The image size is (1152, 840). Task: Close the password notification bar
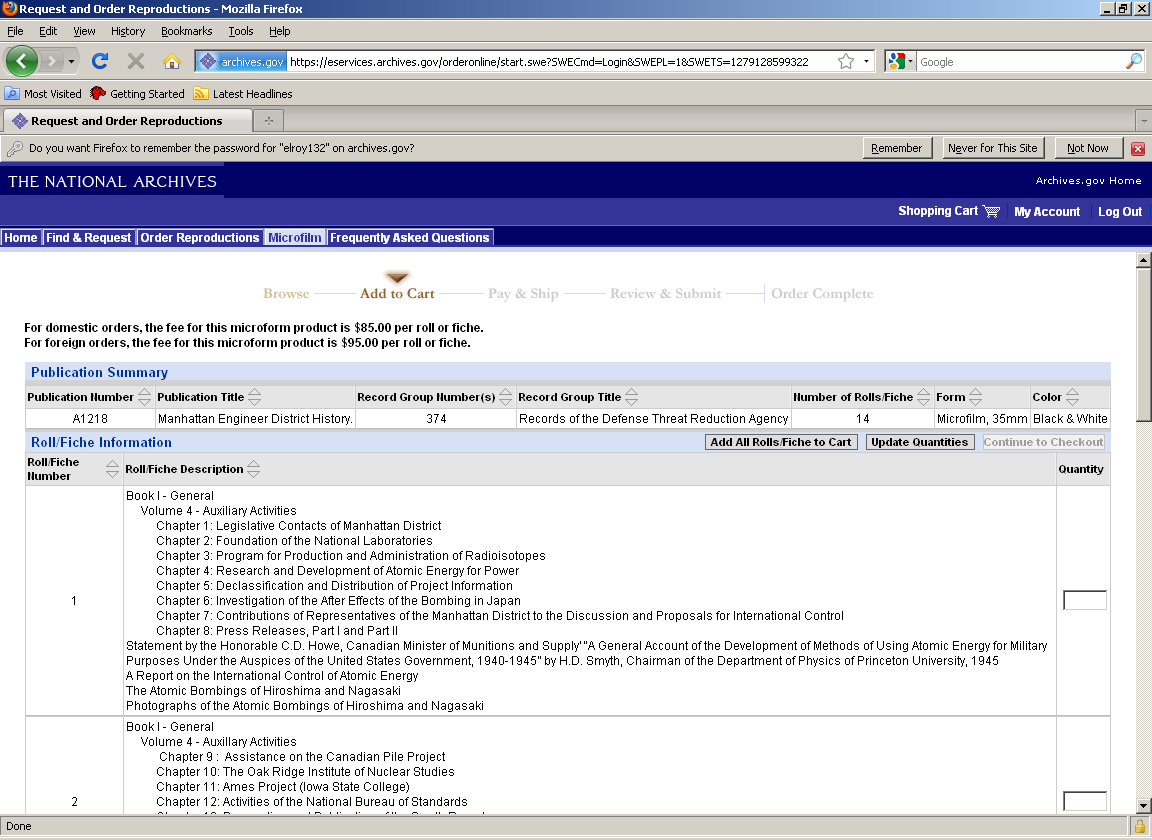tap(1138, 148)
